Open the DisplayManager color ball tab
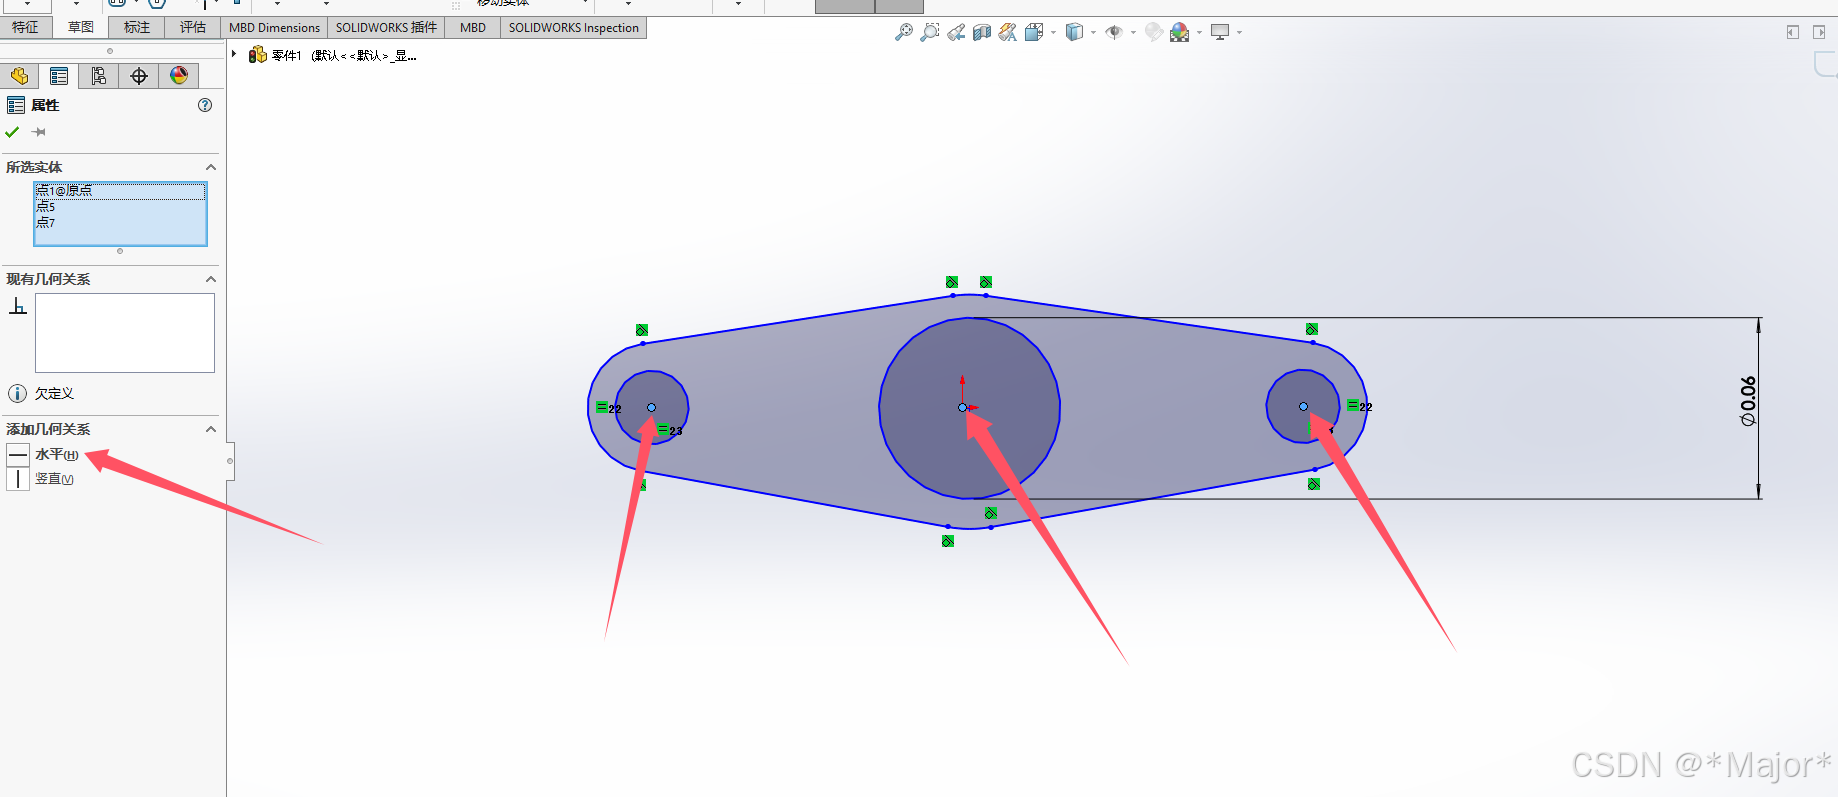 [179, 76]
